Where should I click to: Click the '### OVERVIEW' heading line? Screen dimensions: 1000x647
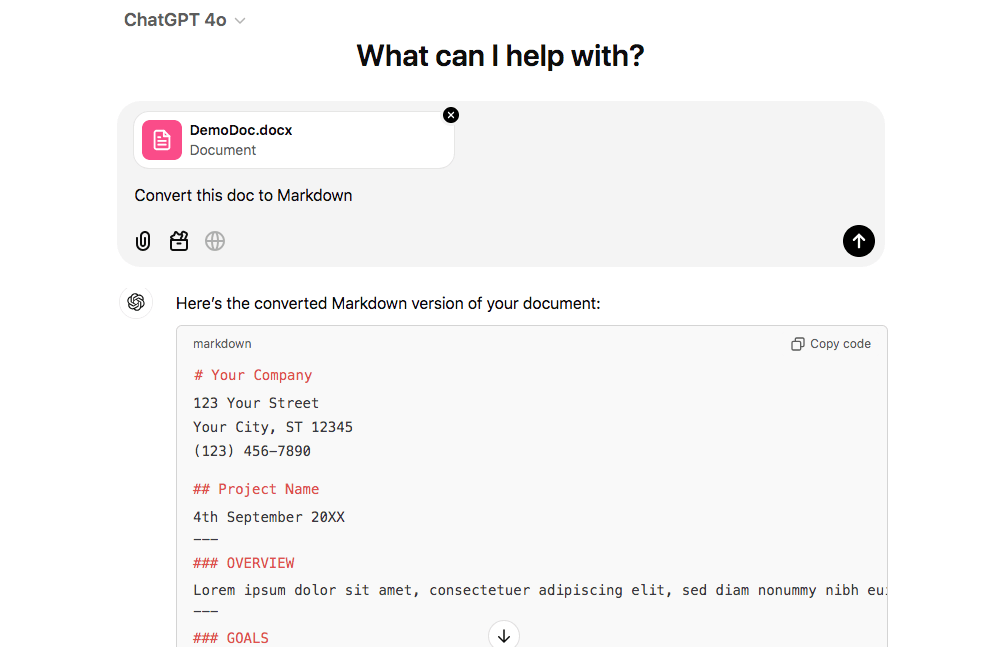coord(244,563)
